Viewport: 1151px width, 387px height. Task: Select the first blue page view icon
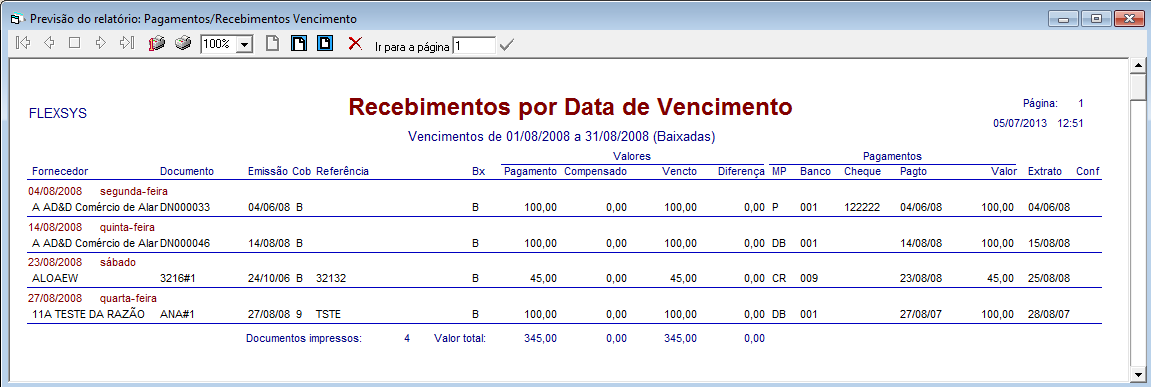[x=299, y=43]
